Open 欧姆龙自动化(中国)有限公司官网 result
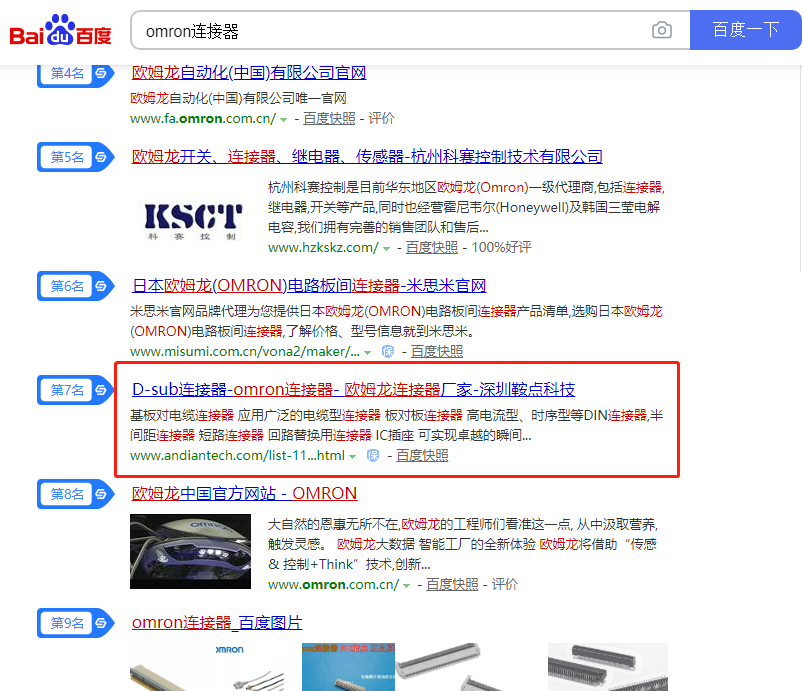The width and height of the screenshot is (803, 691). tap(249, 73)
